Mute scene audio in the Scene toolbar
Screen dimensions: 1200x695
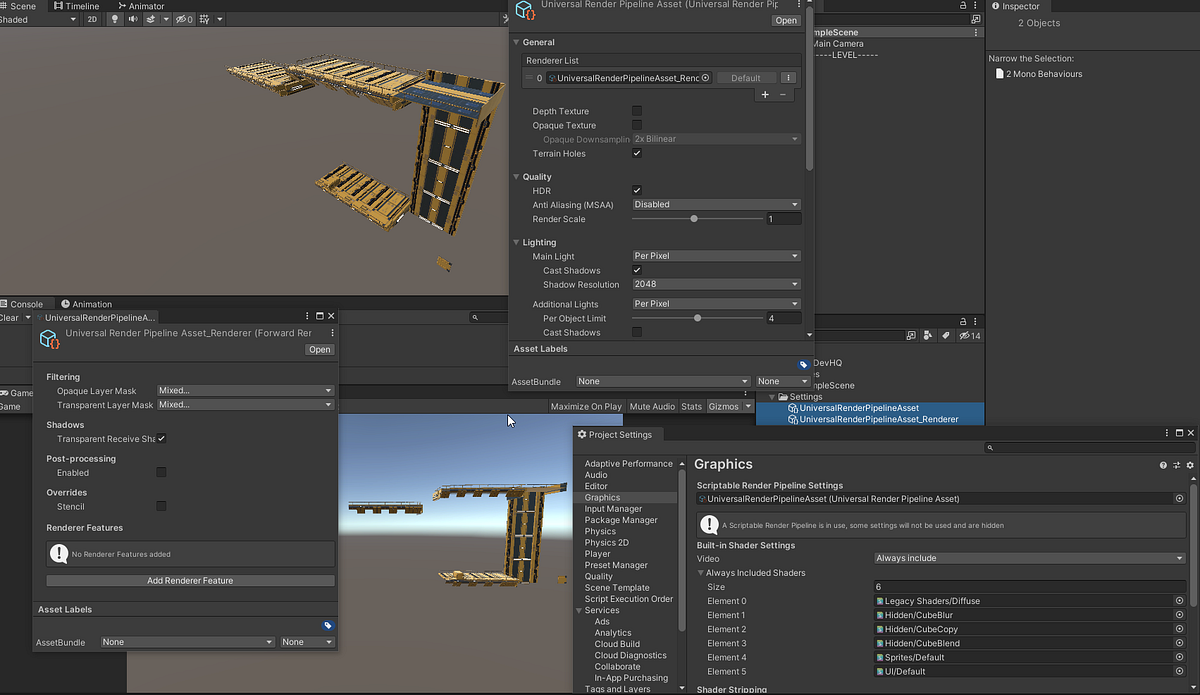click(x=133, y=19)
